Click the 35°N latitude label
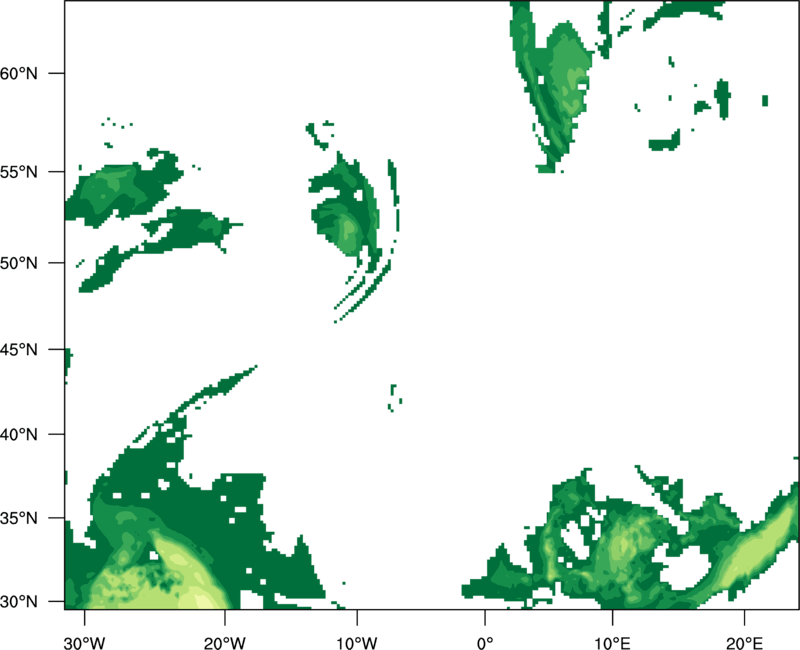Image resolution: width=800 pixels, height=650 pixels. [19, 518]
